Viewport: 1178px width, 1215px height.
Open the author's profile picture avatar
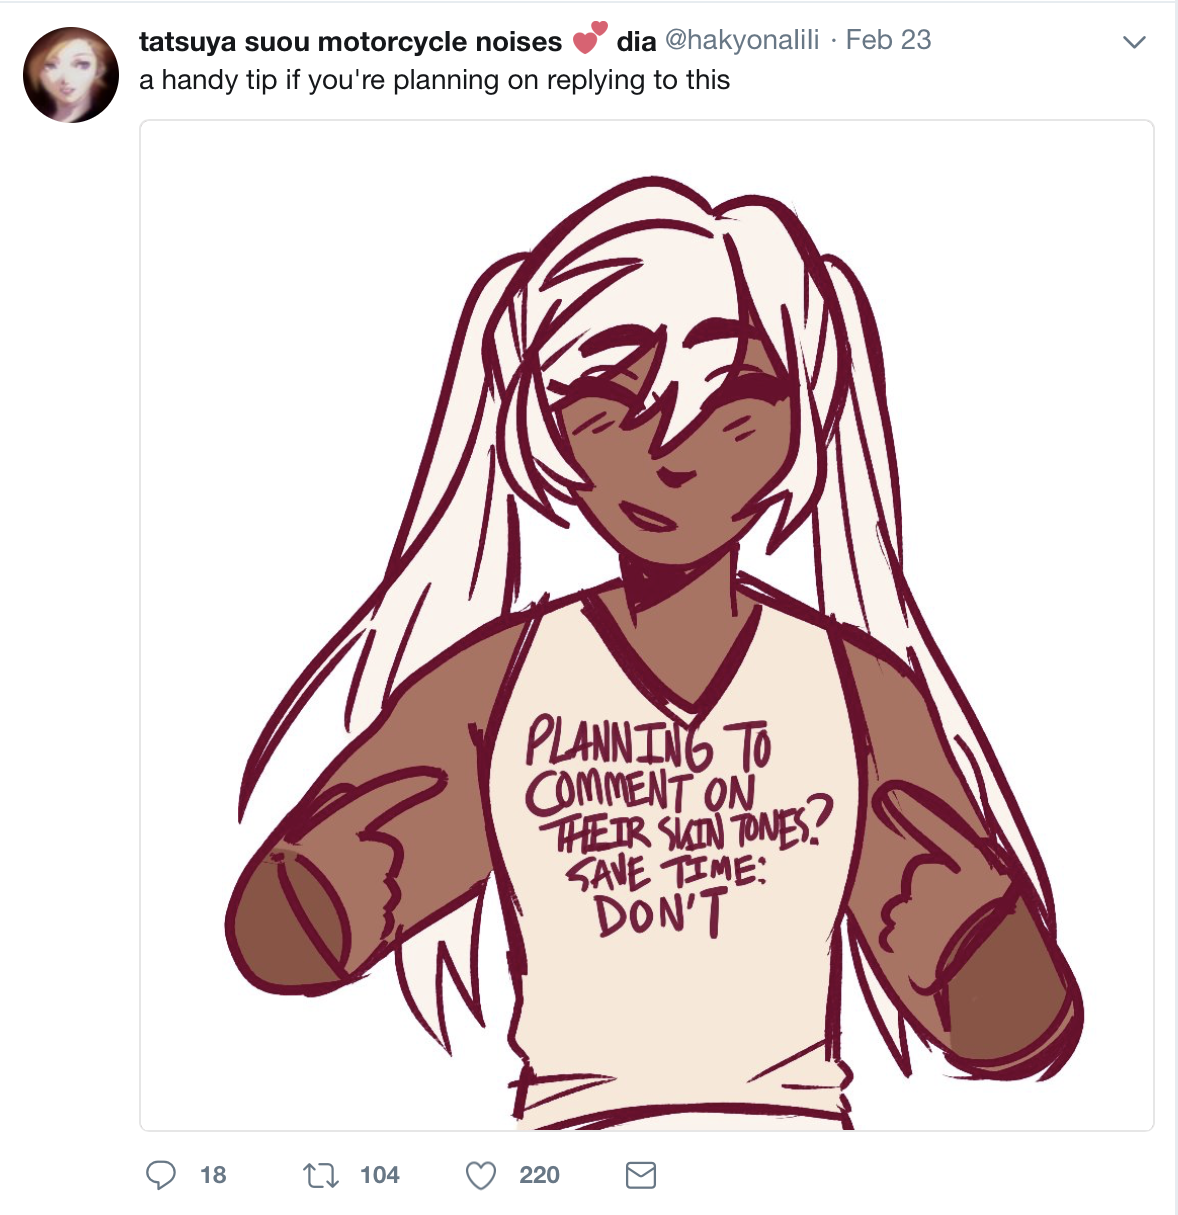coord(71,75)
